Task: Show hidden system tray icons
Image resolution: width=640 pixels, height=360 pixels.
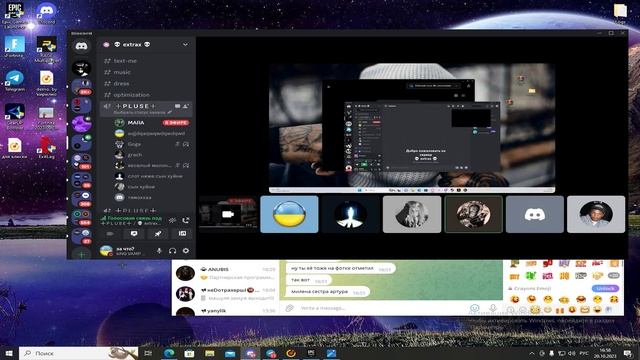Action: (x=531, y=353)
